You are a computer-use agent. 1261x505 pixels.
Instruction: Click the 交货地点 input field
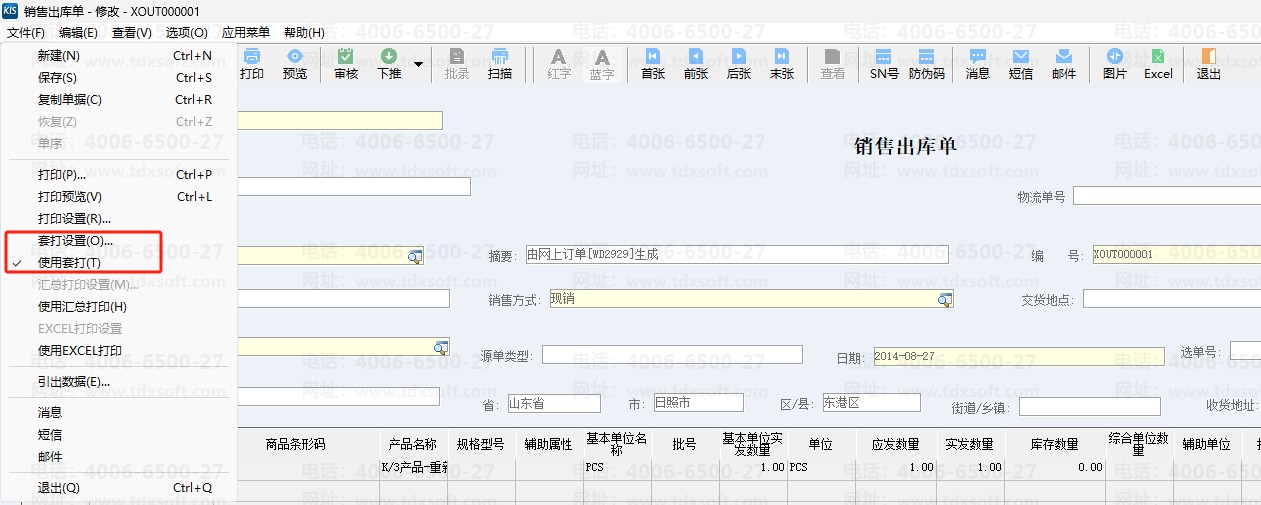click(1172, 298)
